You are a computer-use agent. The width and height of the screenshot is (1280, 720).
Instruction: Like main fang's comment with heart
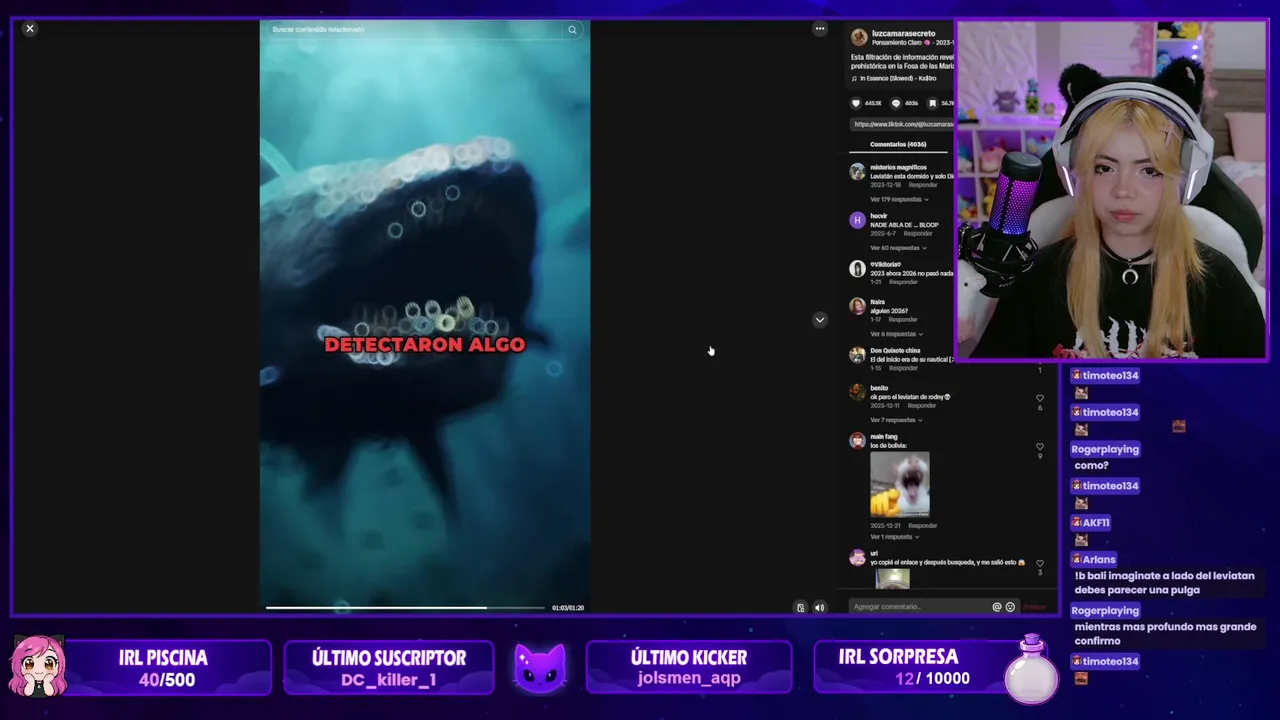(x=1040, y=447)
